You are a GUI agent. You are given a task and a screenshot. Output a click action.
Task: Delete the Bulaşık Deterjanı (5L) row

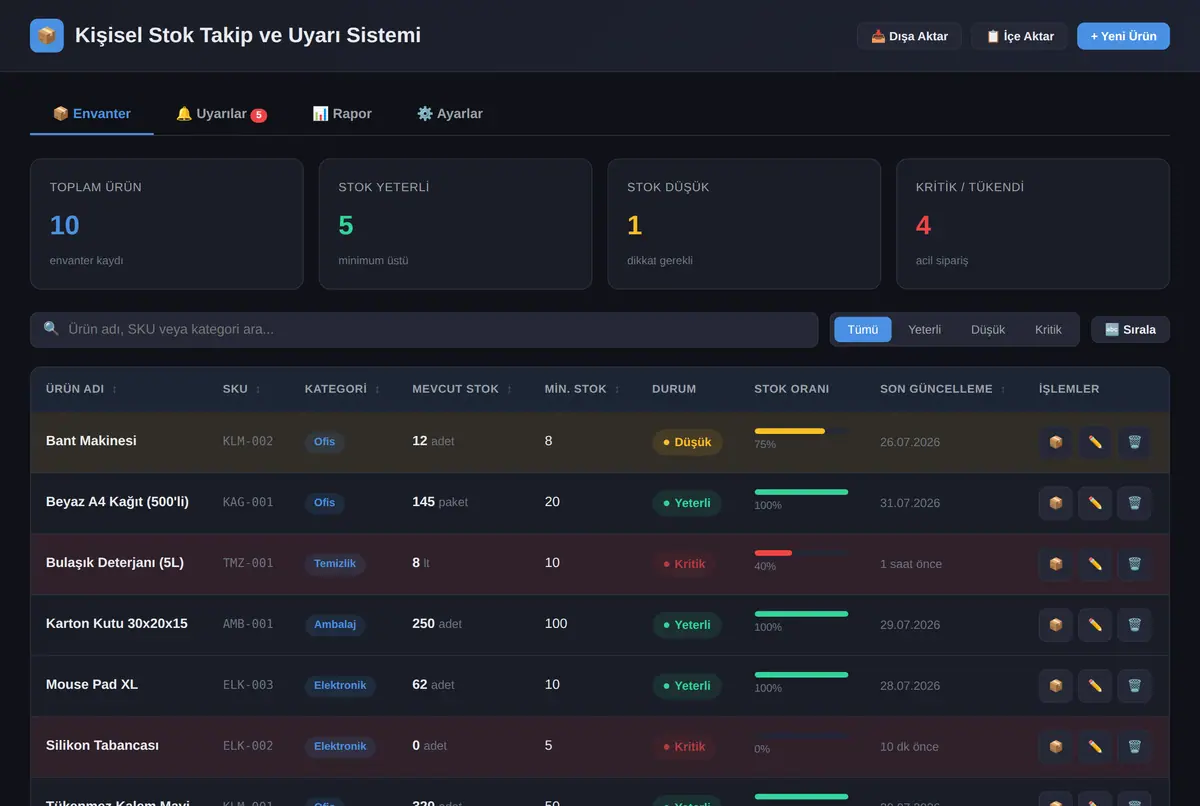pos(1134,564)
